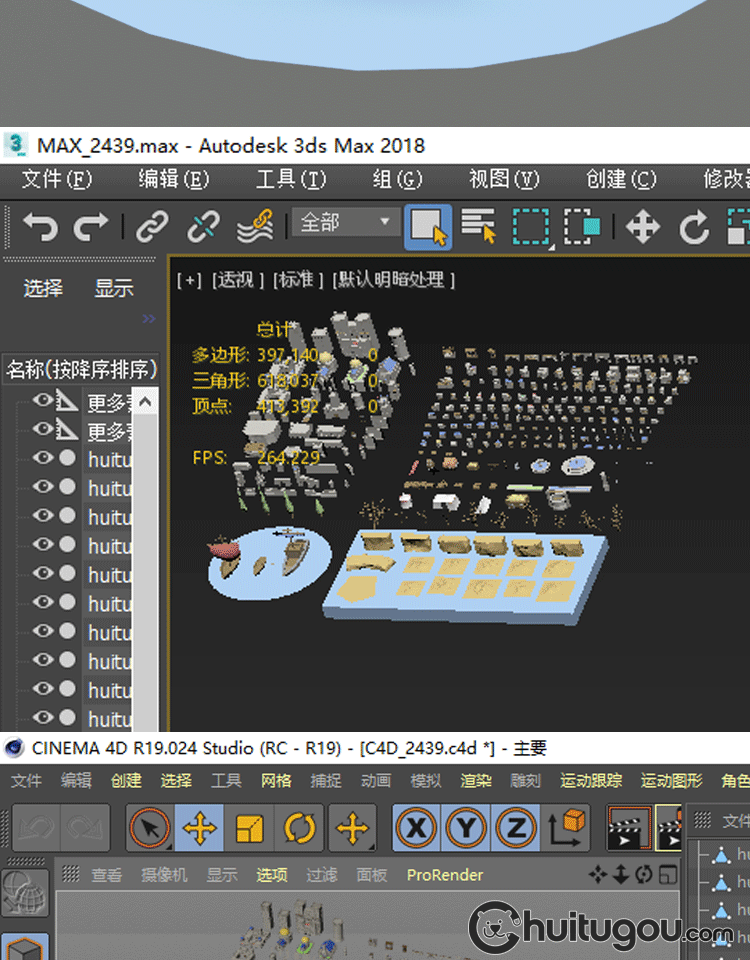Toggle the eye icon of the bottom visible huitu row

coord(43,718)
